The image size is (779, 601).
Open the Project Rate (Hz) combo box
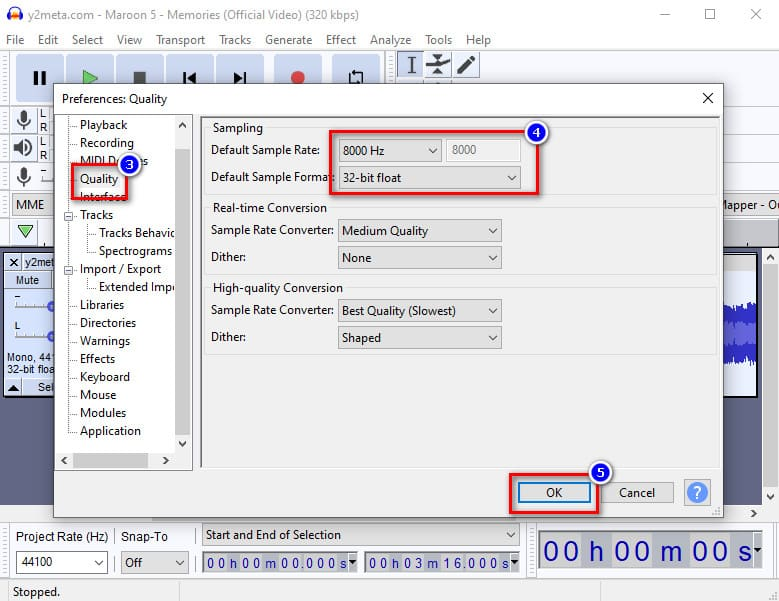click(59, 563)
